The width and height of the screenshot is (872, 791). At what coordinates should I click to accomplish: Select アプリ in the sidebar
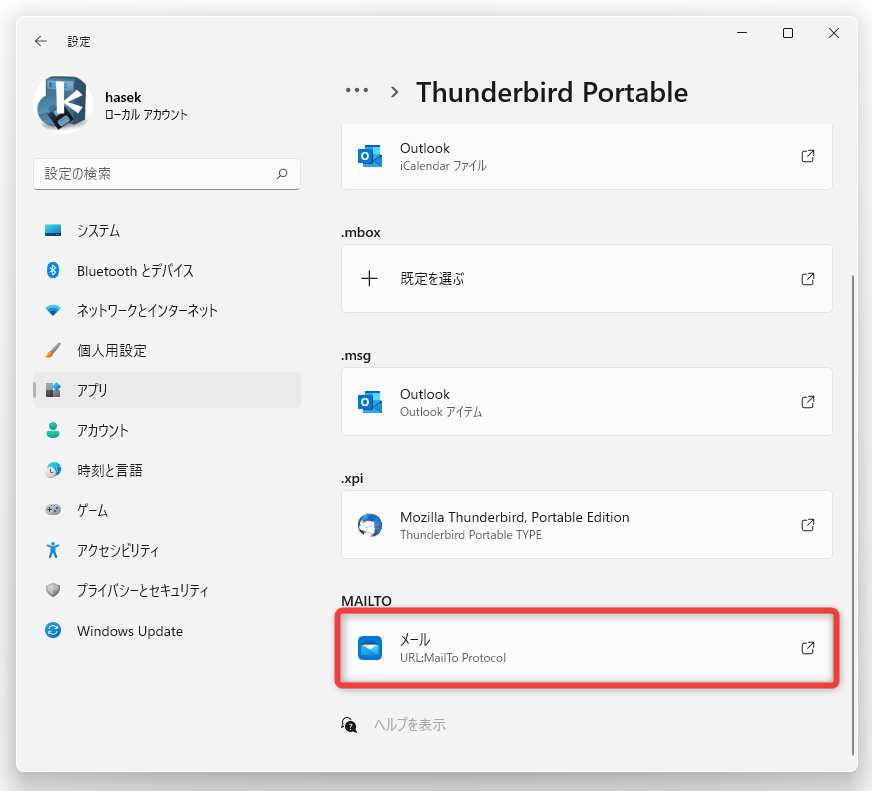pyautogui.click(x=167, y=390)
